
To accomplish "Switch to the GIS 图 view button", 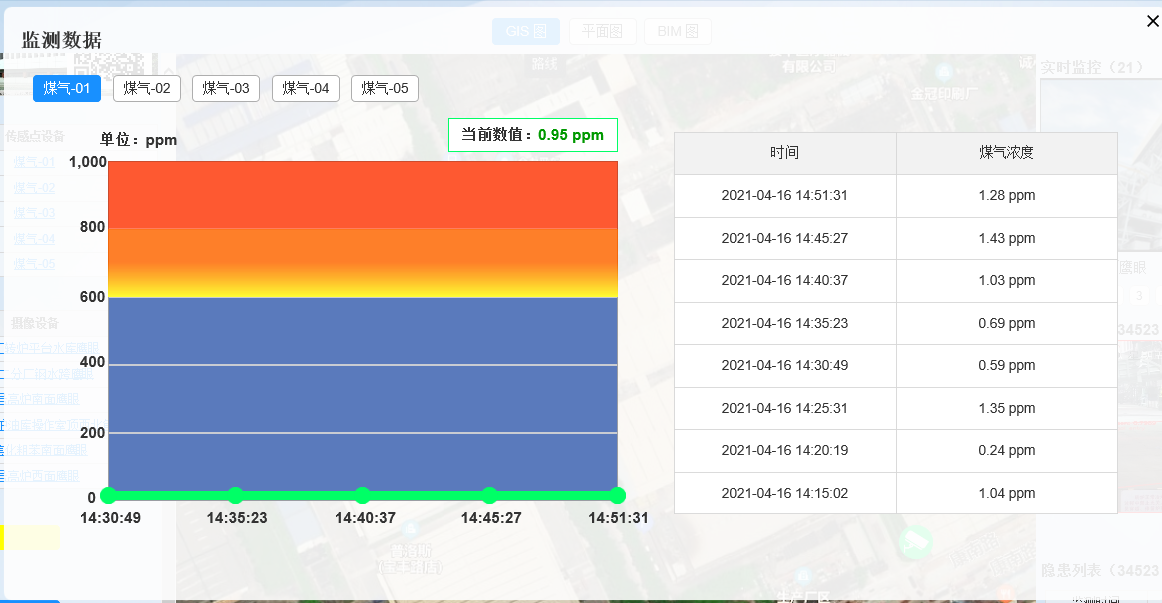I will point(526,31).
